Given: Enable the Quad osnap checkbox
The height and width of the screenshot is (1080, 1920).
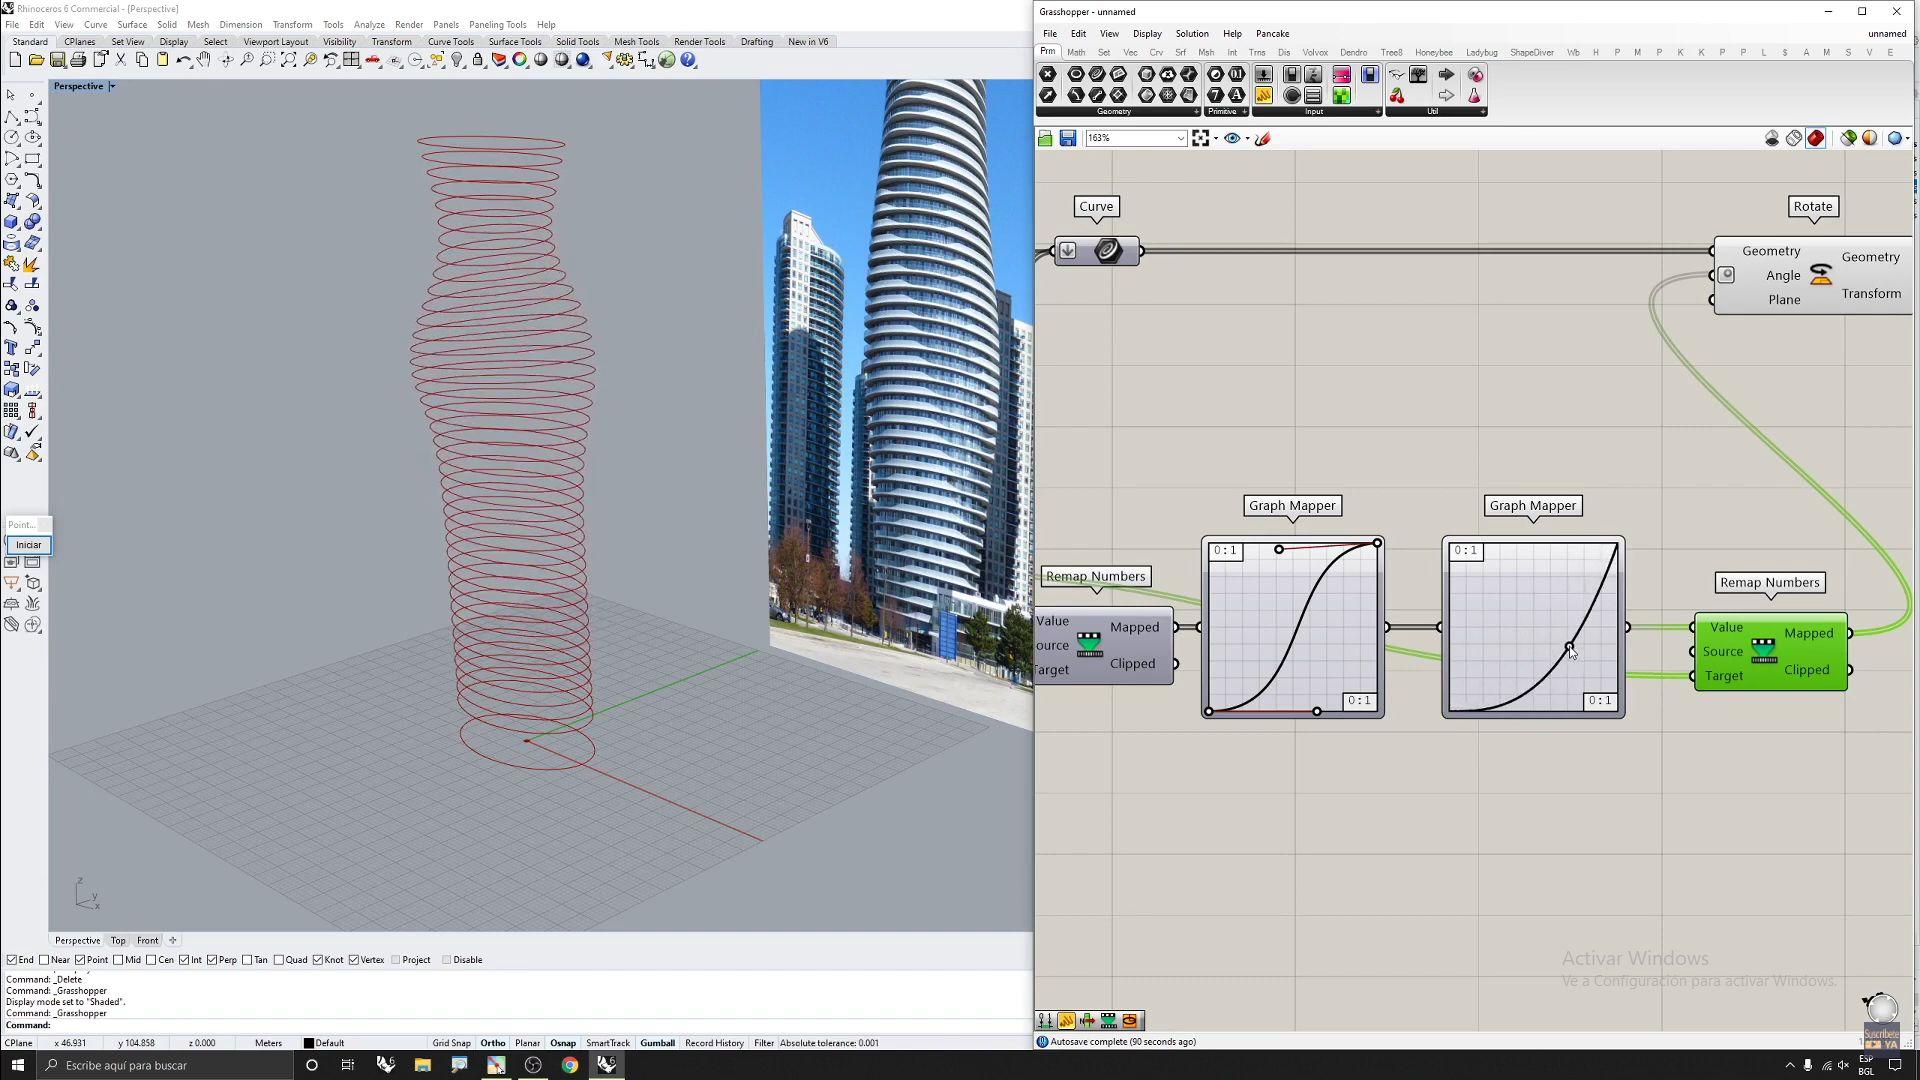Looking at the screenshot, I should click(x=279, y=960).
